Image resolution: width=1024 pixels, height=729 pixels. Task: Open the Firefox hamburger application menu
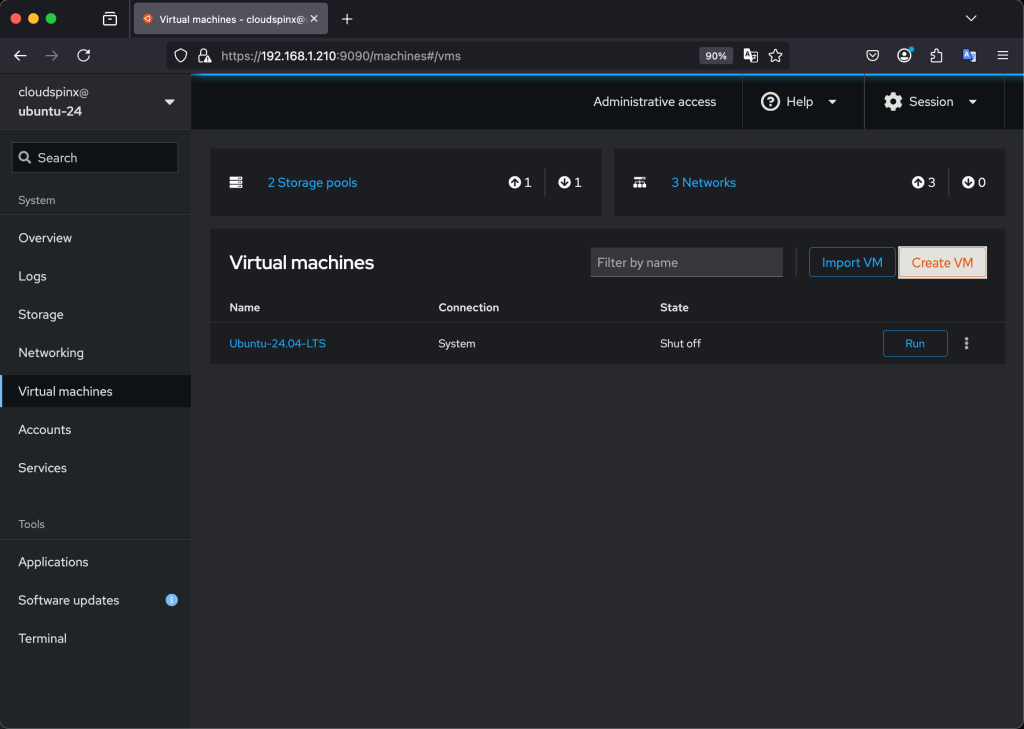[x=1002, y=56]
